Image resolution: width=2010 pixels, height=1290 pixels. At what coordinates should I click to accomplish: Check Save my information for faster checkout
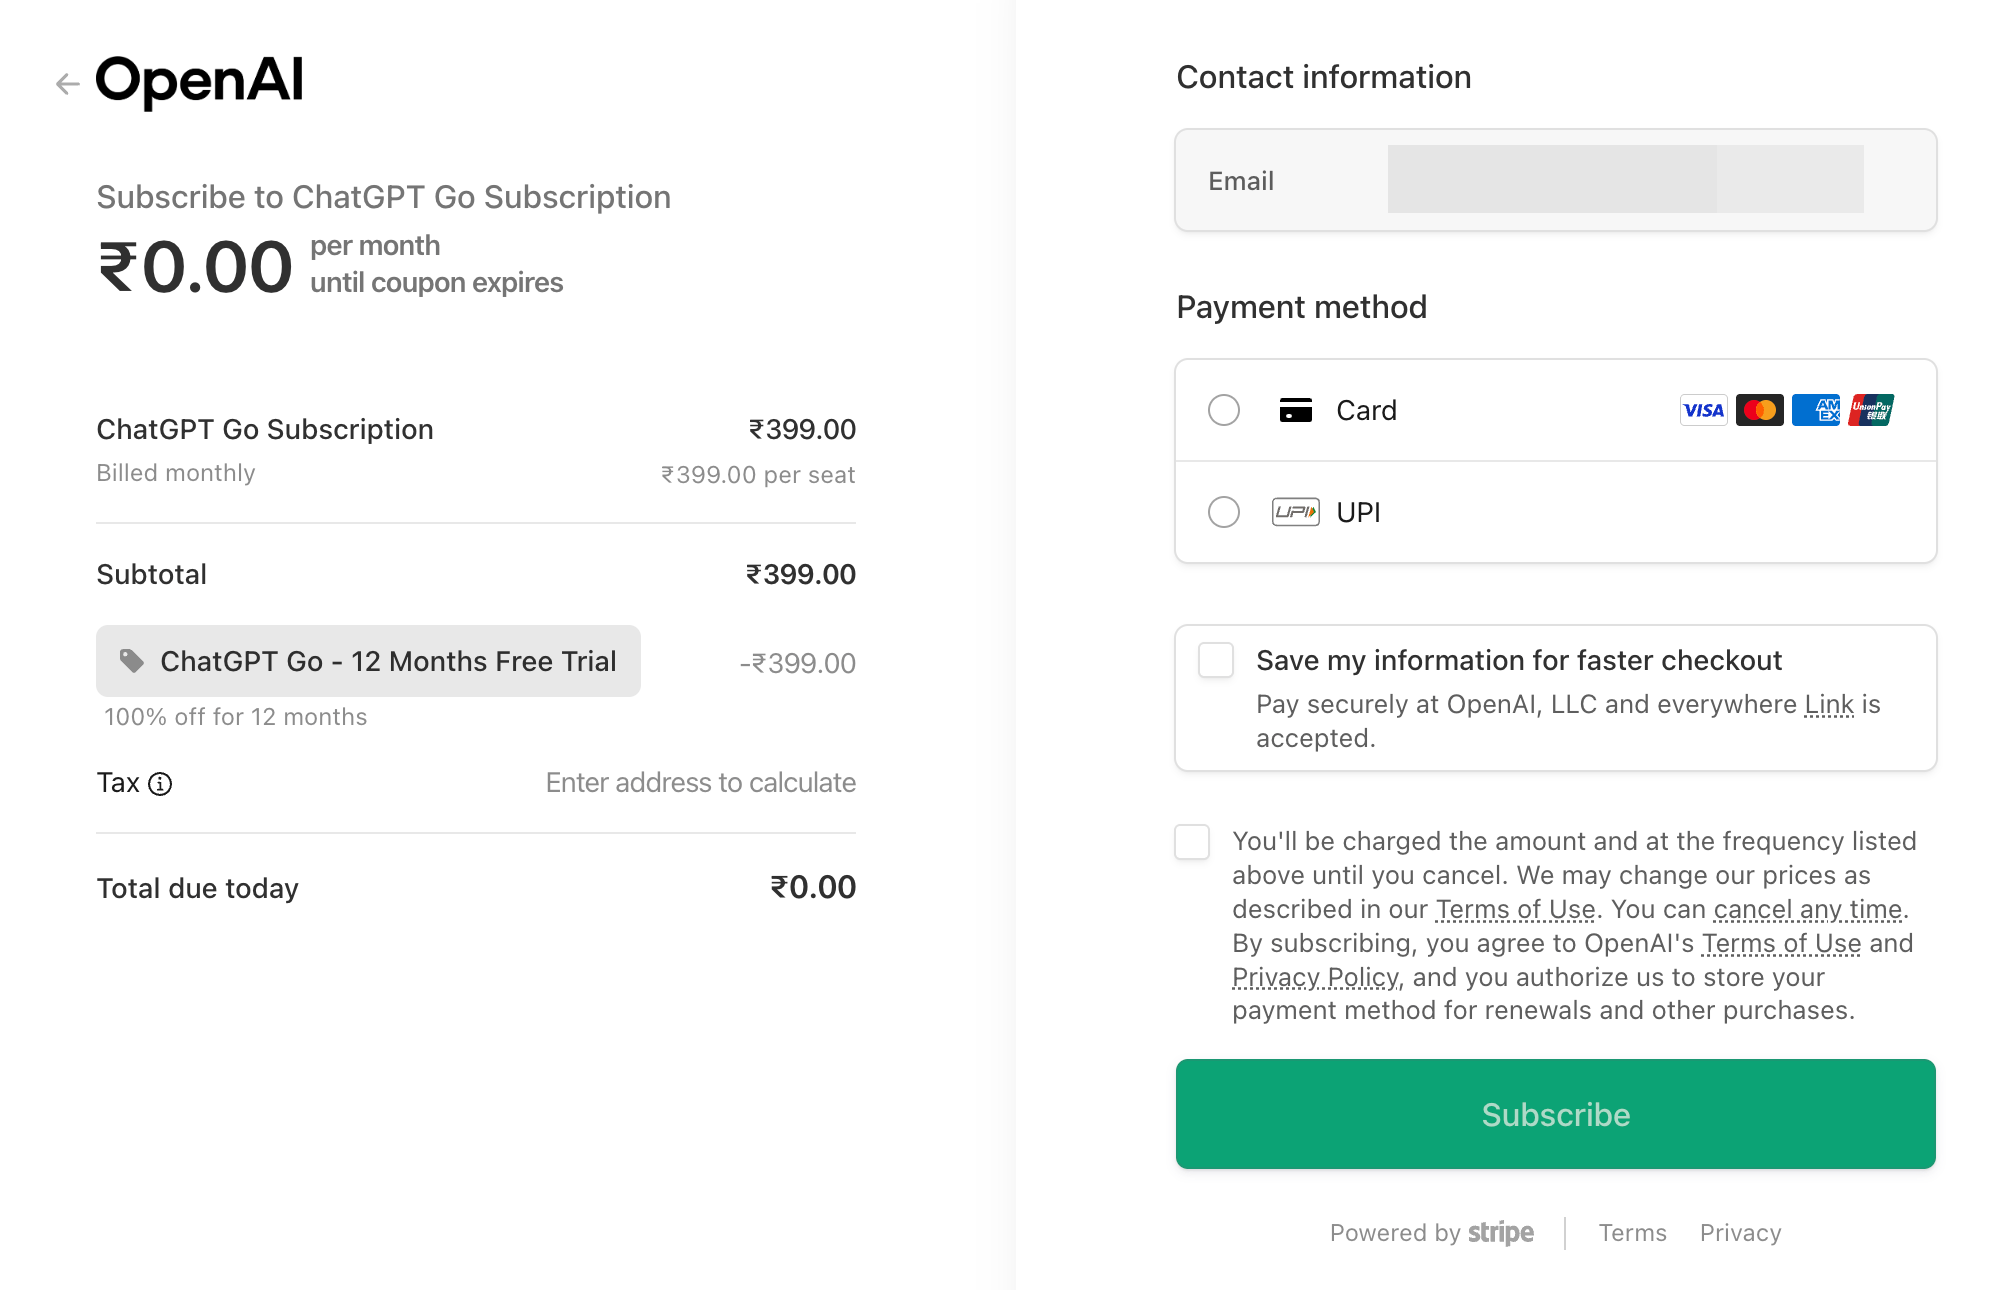[x=1216, y=660]
